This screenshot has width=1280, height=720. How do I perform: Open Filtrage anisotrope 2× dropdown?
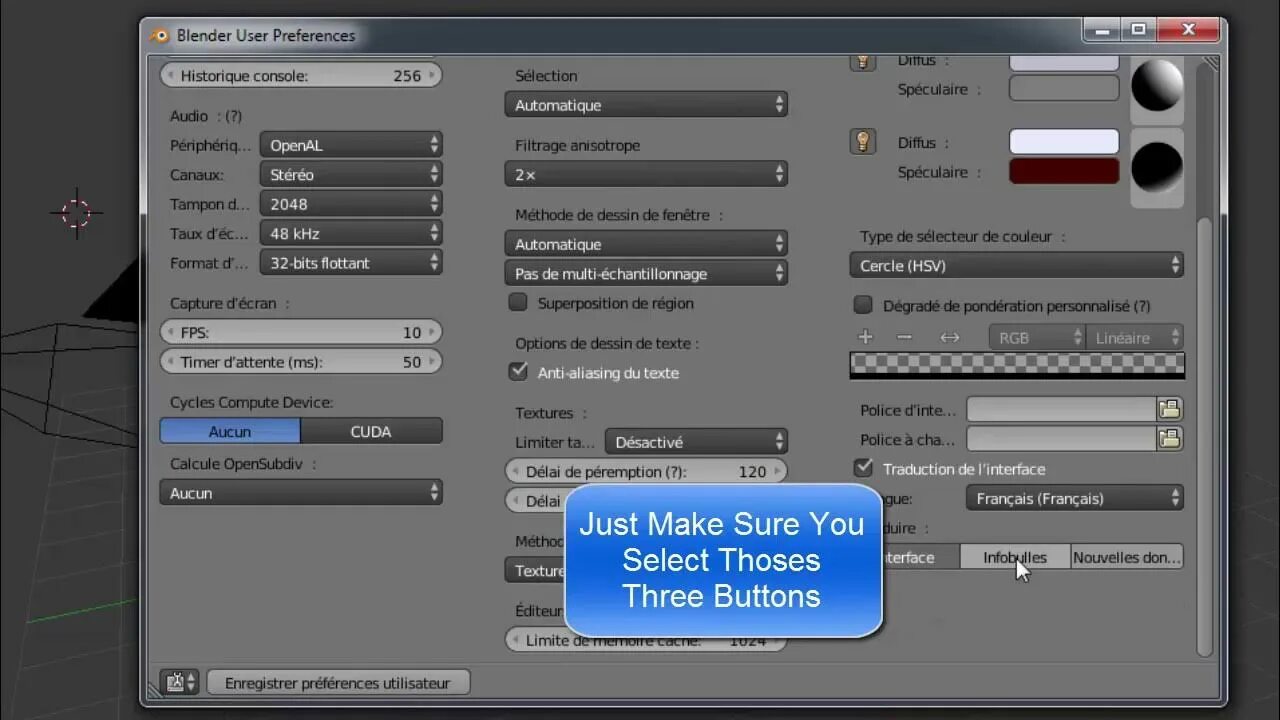(x=646, y=174)
